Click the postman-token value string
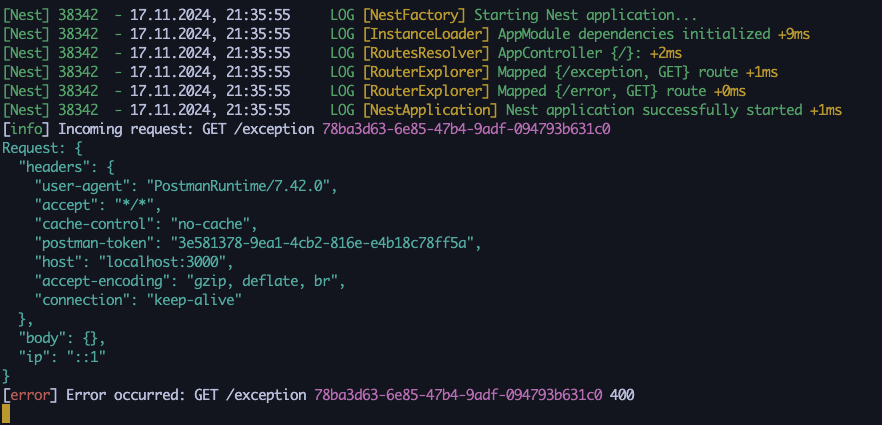 (x=323, y=243)
